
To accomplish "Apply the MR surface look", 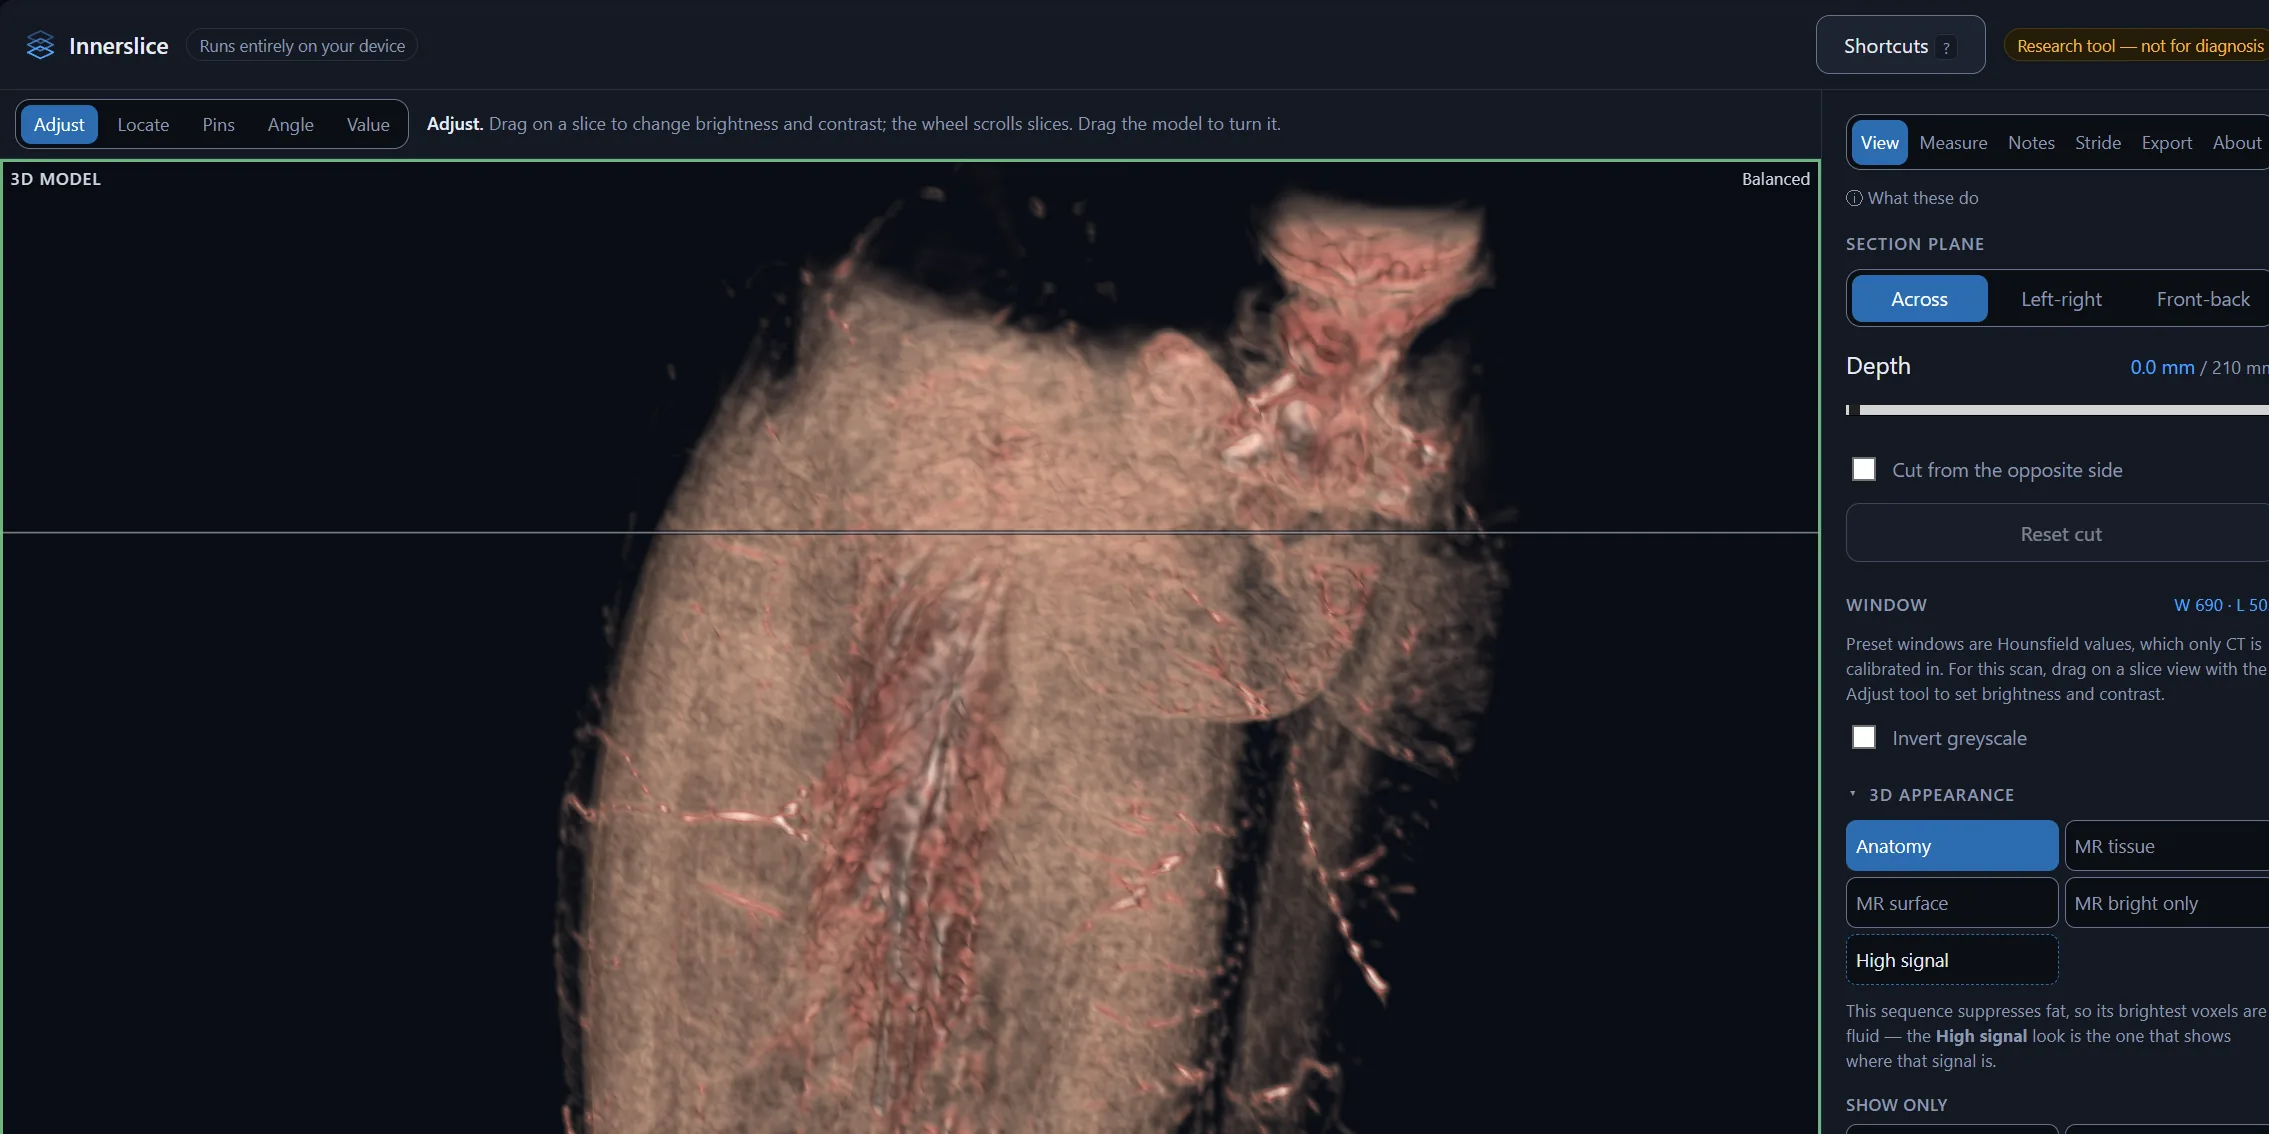I will click(x=1951, y=903).
